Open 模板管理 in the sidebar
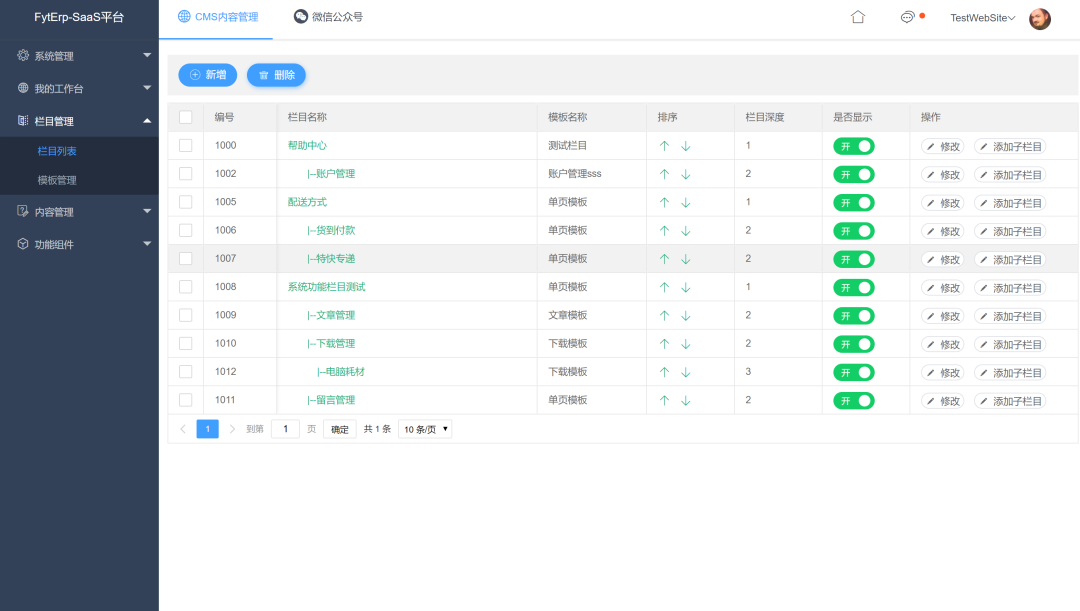The image size is (1080, 611). (x=57, y=180)
